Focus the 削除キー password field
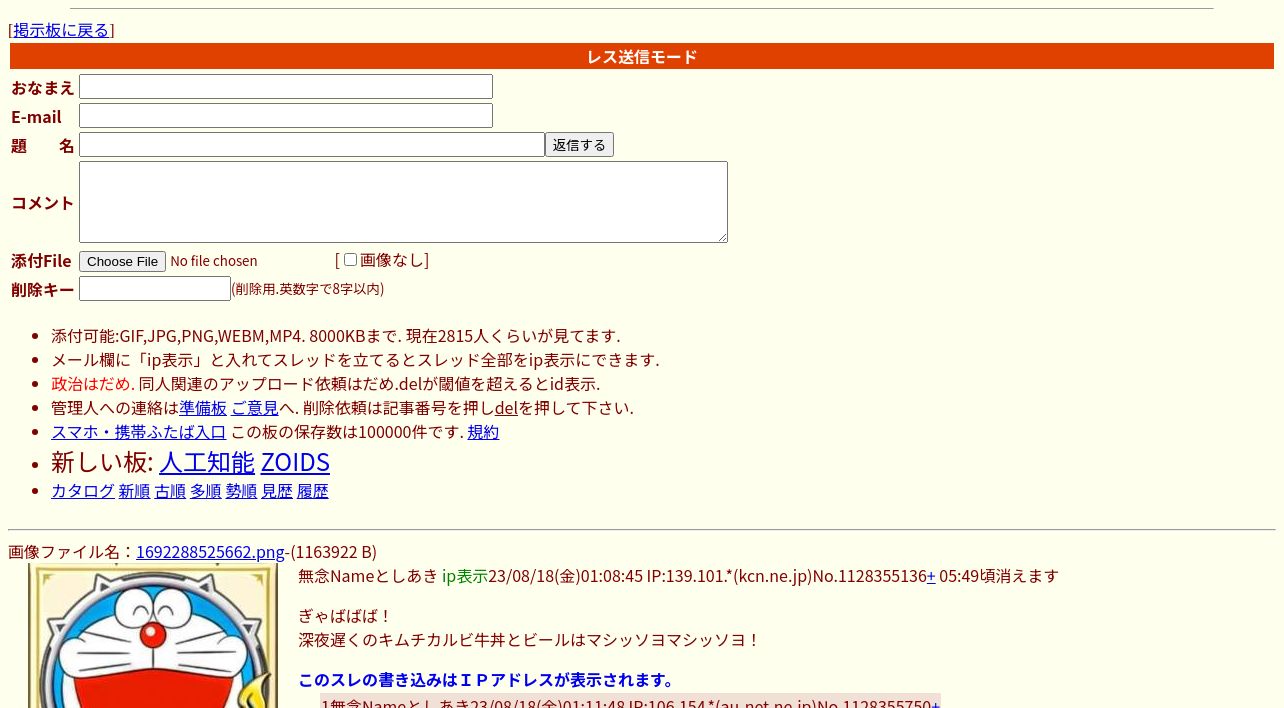This screenshot has width=1284, height=708. (x=155, y=289)
